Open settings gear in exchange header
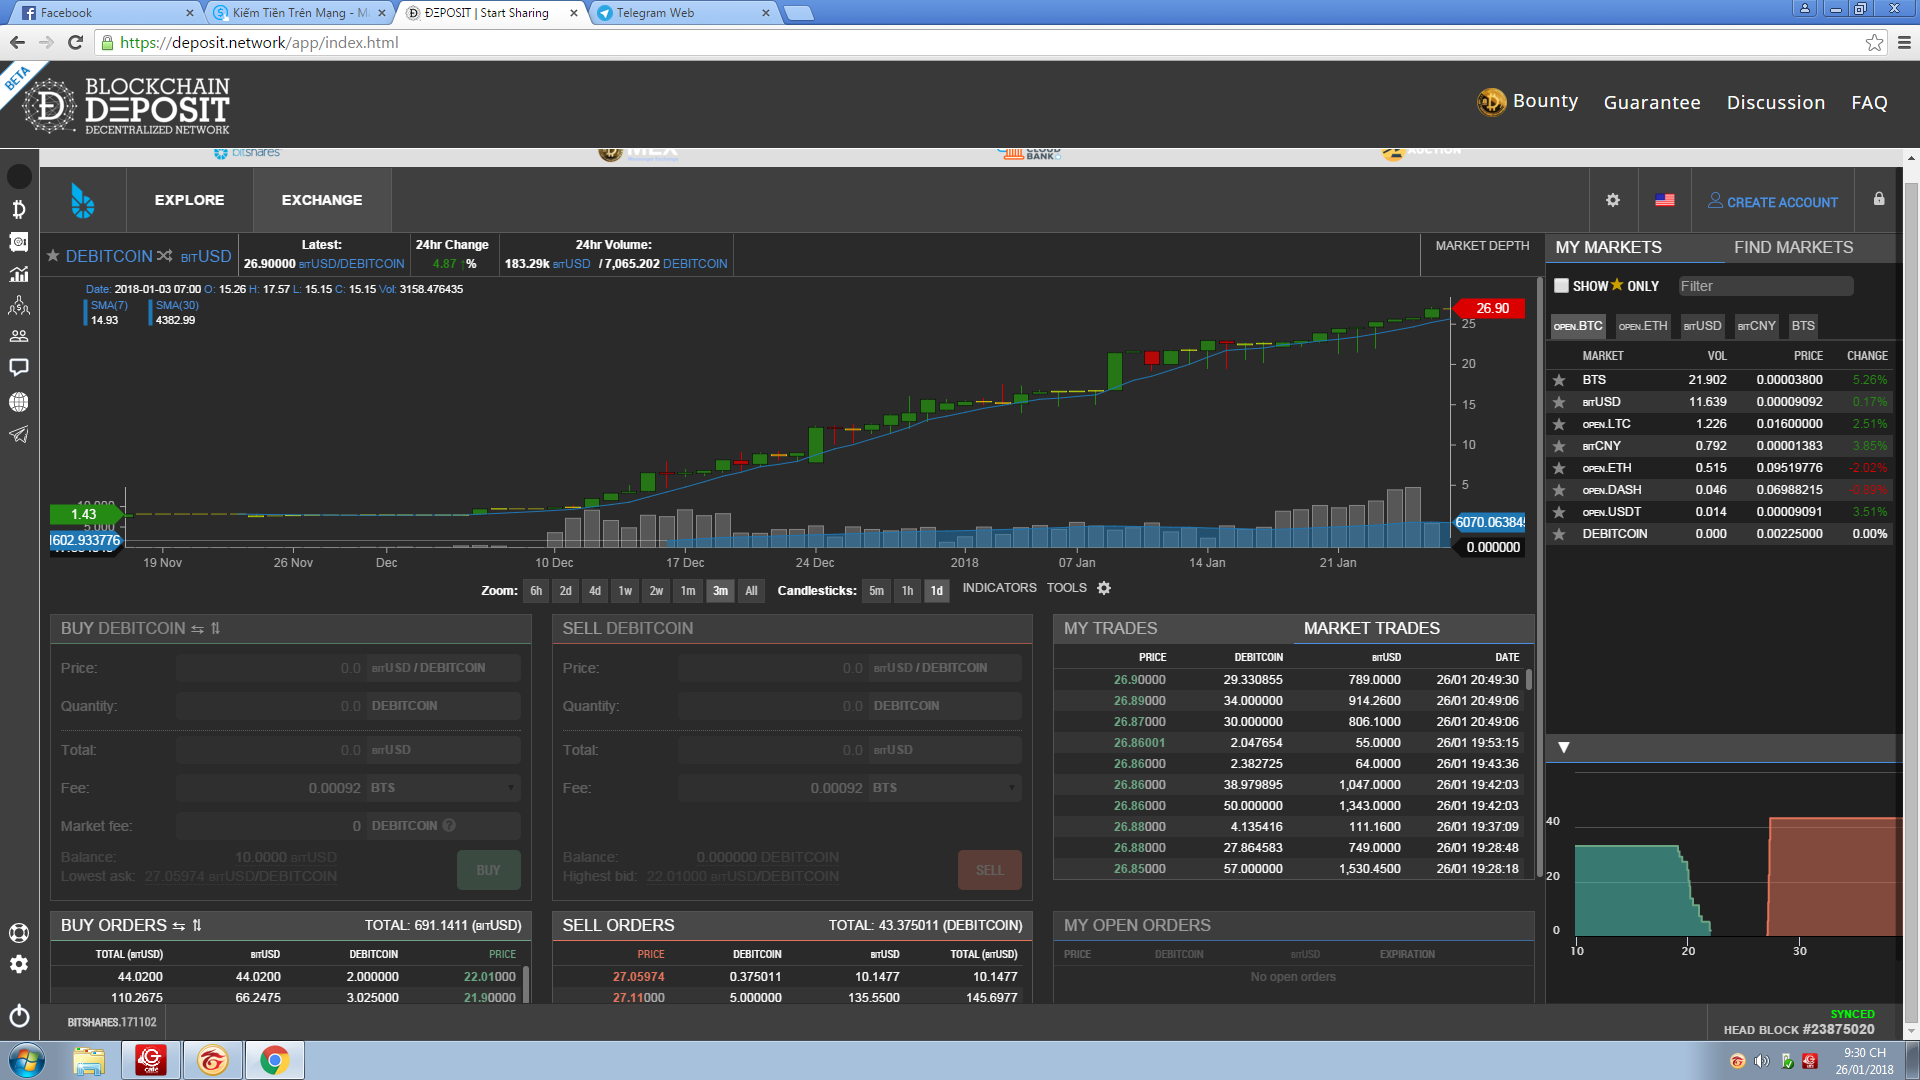 click(x=1613, y=200)
